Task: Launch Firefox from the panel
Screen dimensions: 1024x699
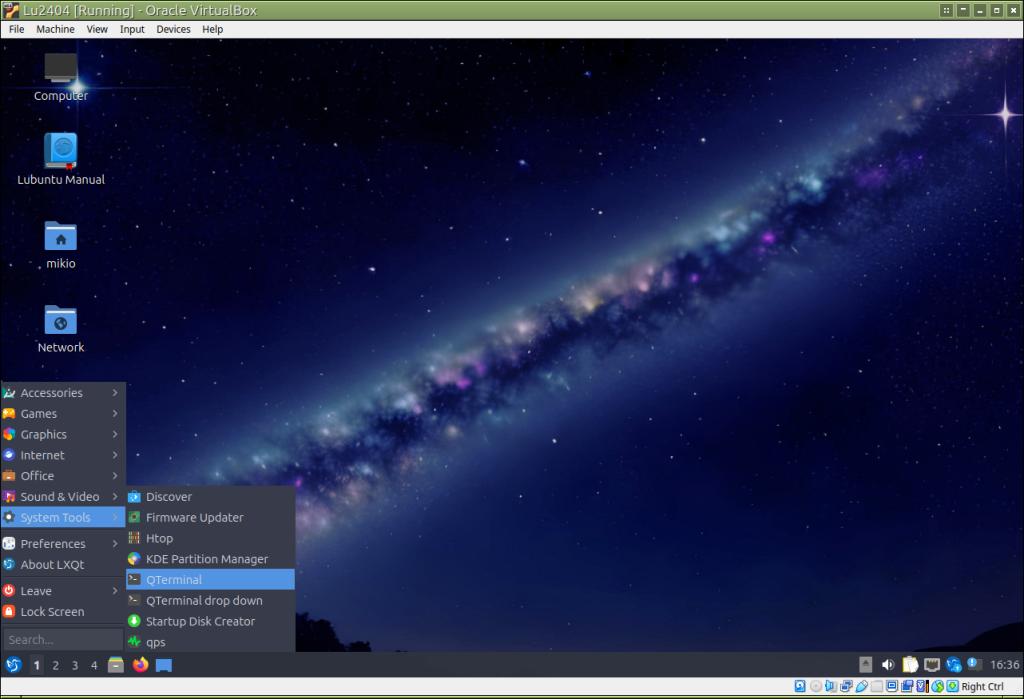Action: (x=140, y=665)
